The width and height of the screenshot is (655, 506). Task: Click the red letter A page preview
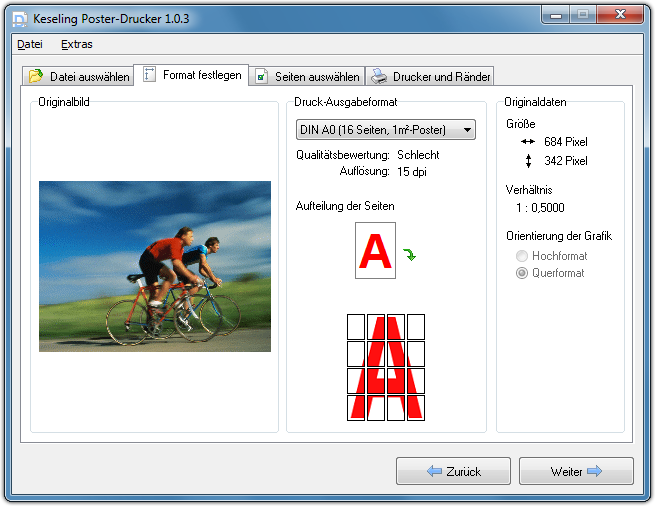[375, 251]
